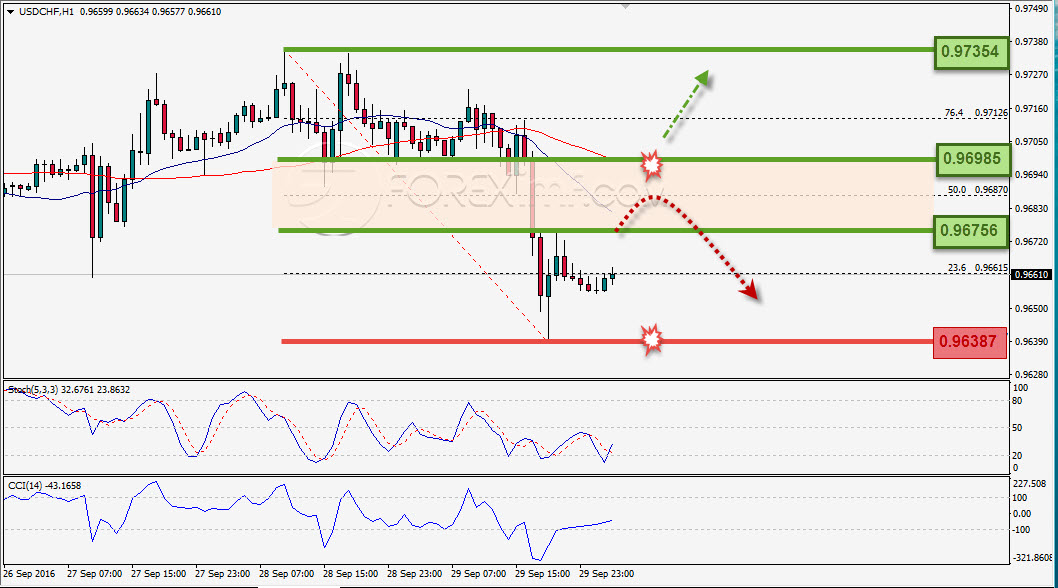
Task: Click the CCI scale value -321.8608
Action: point(1033,558)
